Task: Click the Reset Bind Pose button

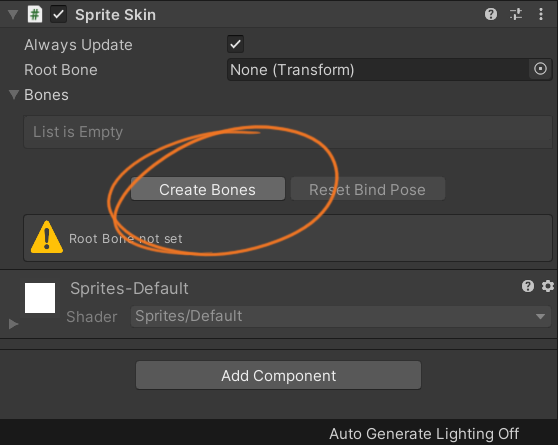Action: point(368,189)
